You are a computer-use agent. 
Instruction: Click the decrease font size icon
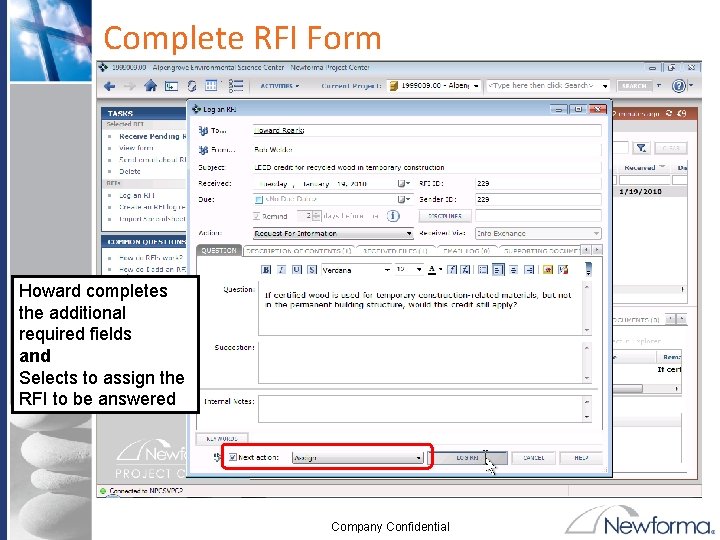coord(465,270)
